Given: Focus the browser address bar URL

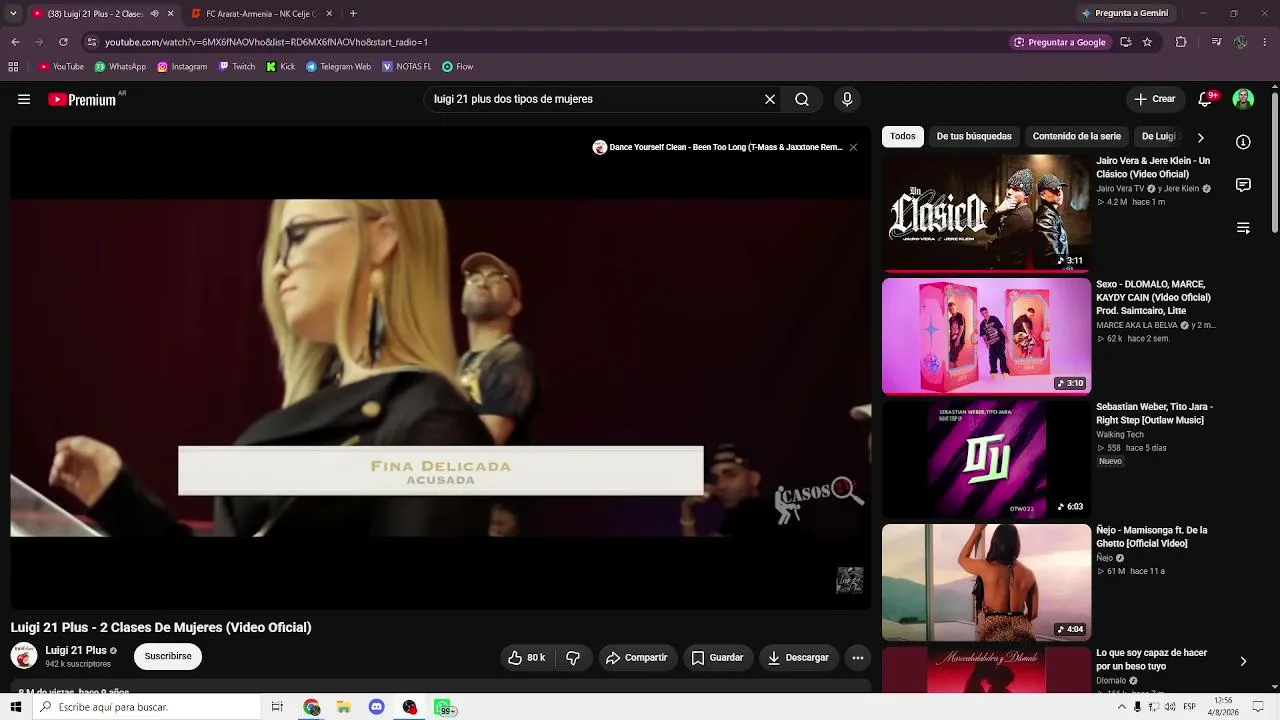Looking at the screenshot, I should point(266,42).
